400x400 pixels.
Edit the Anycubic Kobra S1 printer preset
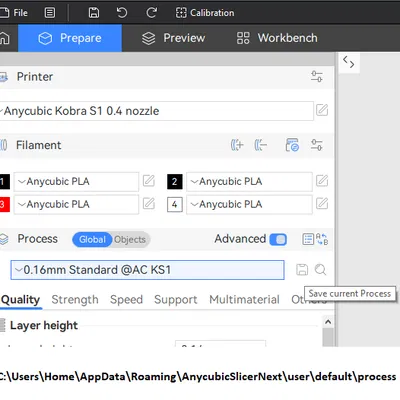tap(322, 110)
